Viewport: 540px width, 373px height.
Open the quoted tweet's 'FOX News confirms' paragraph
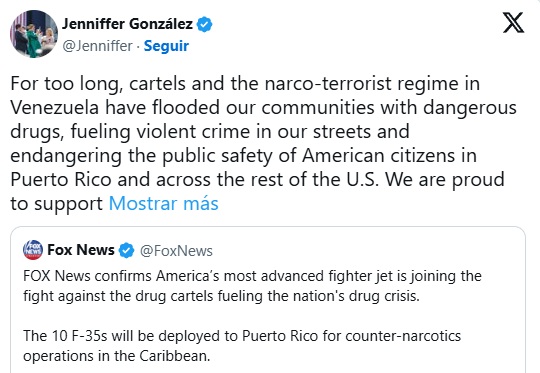tap(252, 286)
